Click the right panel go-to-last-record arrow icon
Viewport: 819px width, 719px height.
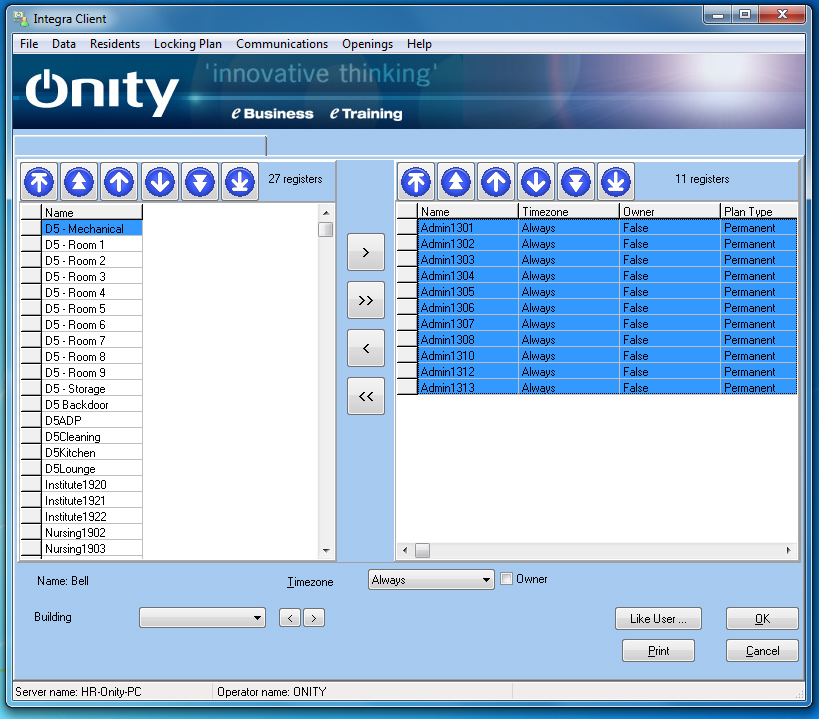click(x=616, y=181)
